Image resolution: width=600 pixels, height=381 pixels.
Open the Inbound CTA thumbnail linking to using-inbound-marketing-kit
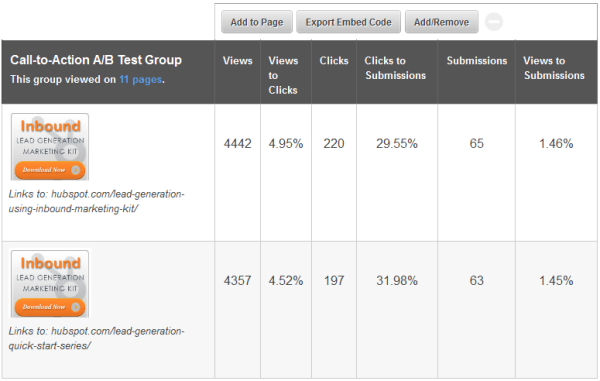coord(50,147)
